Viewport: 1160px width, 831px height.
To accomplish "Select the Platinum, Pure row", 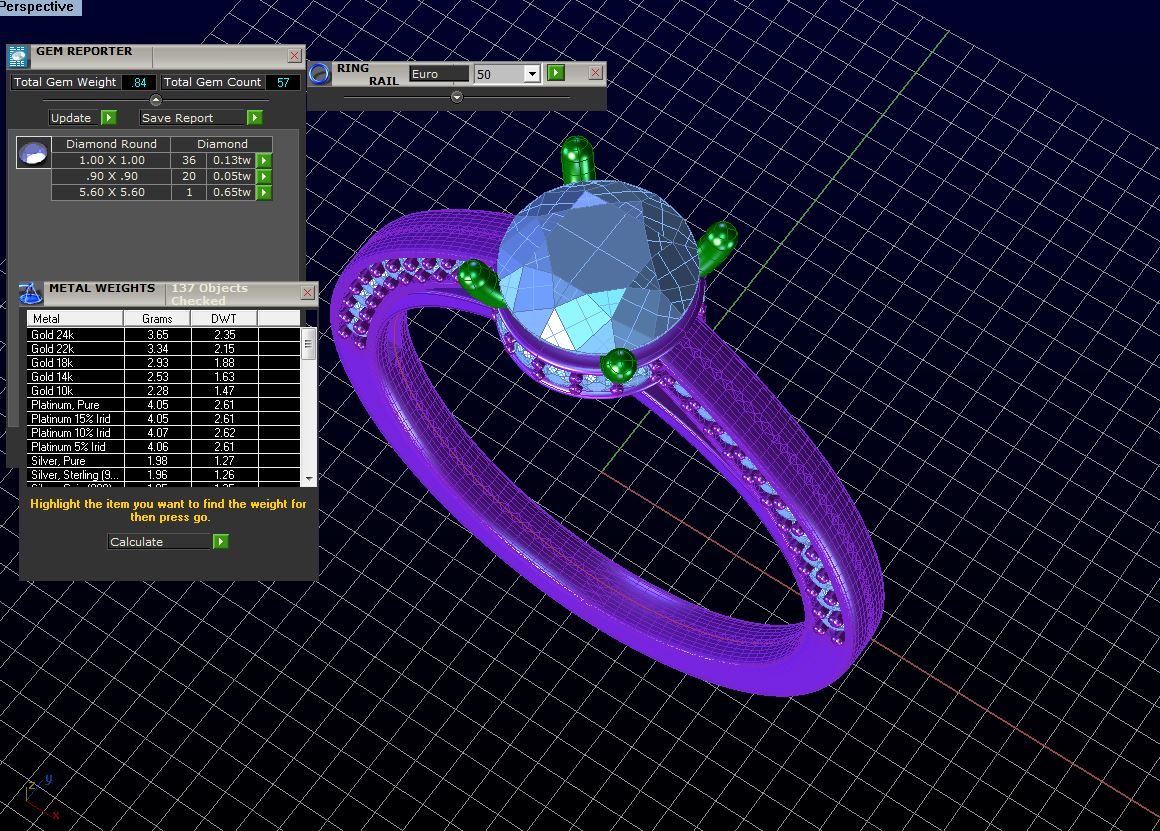I will pyautogui.click(x=163, y=405).
